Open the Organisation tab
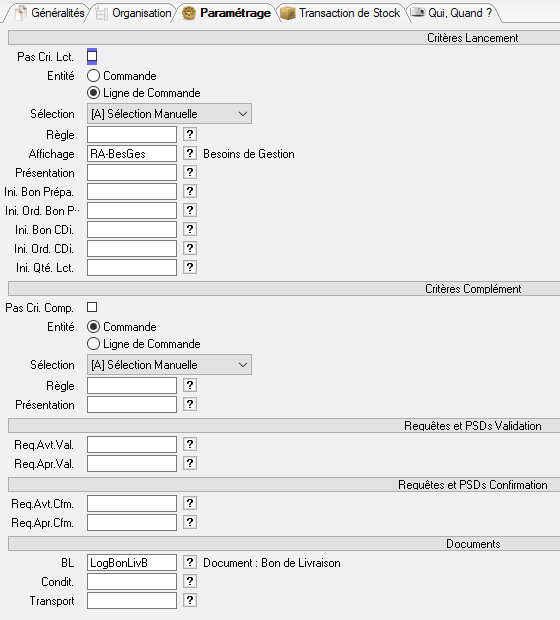 point(134,13)
